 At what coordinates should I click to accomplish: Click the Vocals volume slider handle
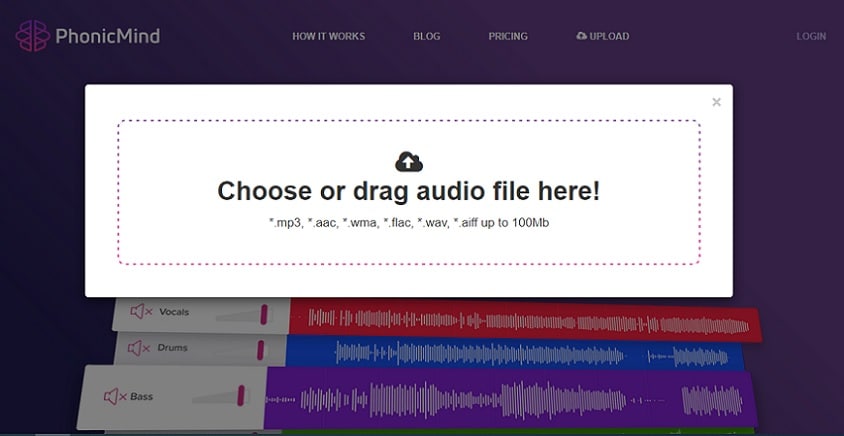[x=264, y=314]
